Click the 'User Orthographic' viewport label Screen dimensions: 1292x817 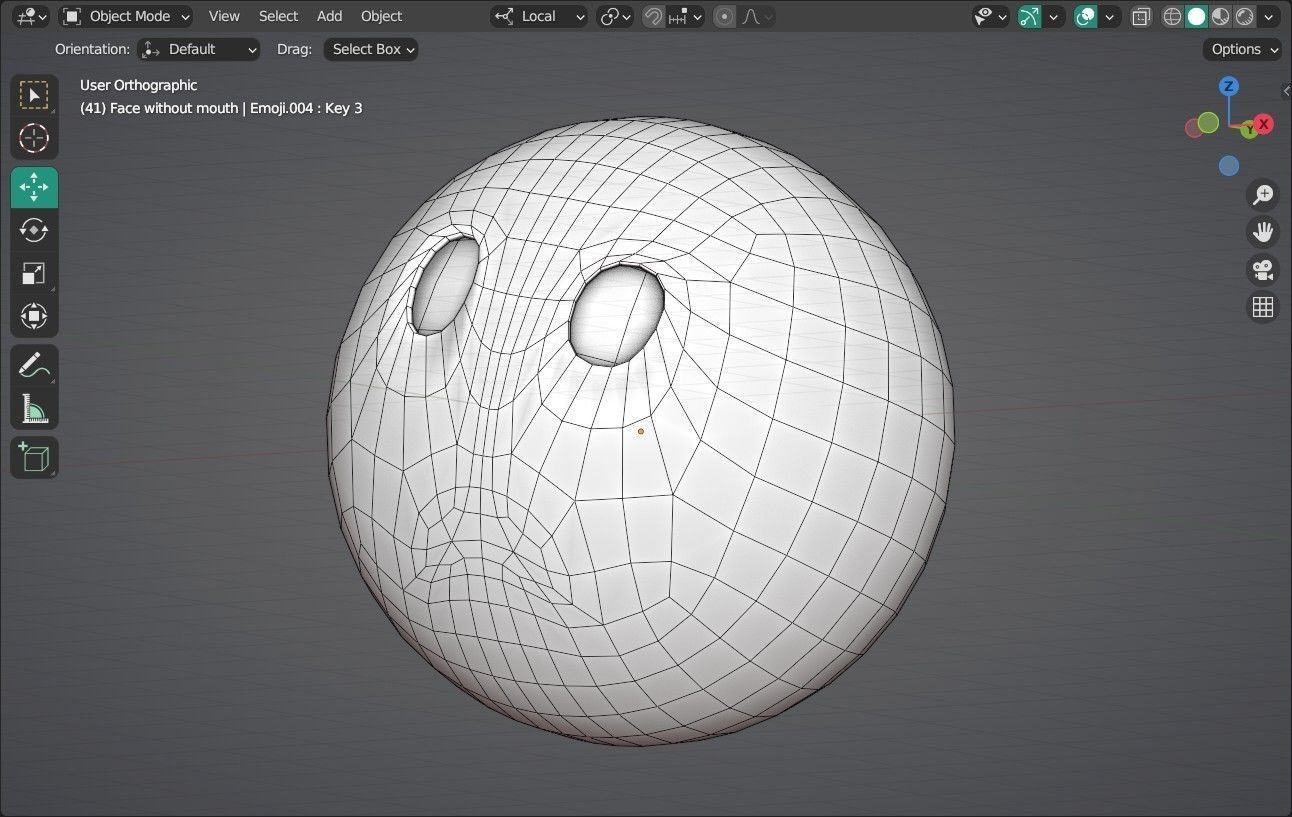(x=138, y=85)
